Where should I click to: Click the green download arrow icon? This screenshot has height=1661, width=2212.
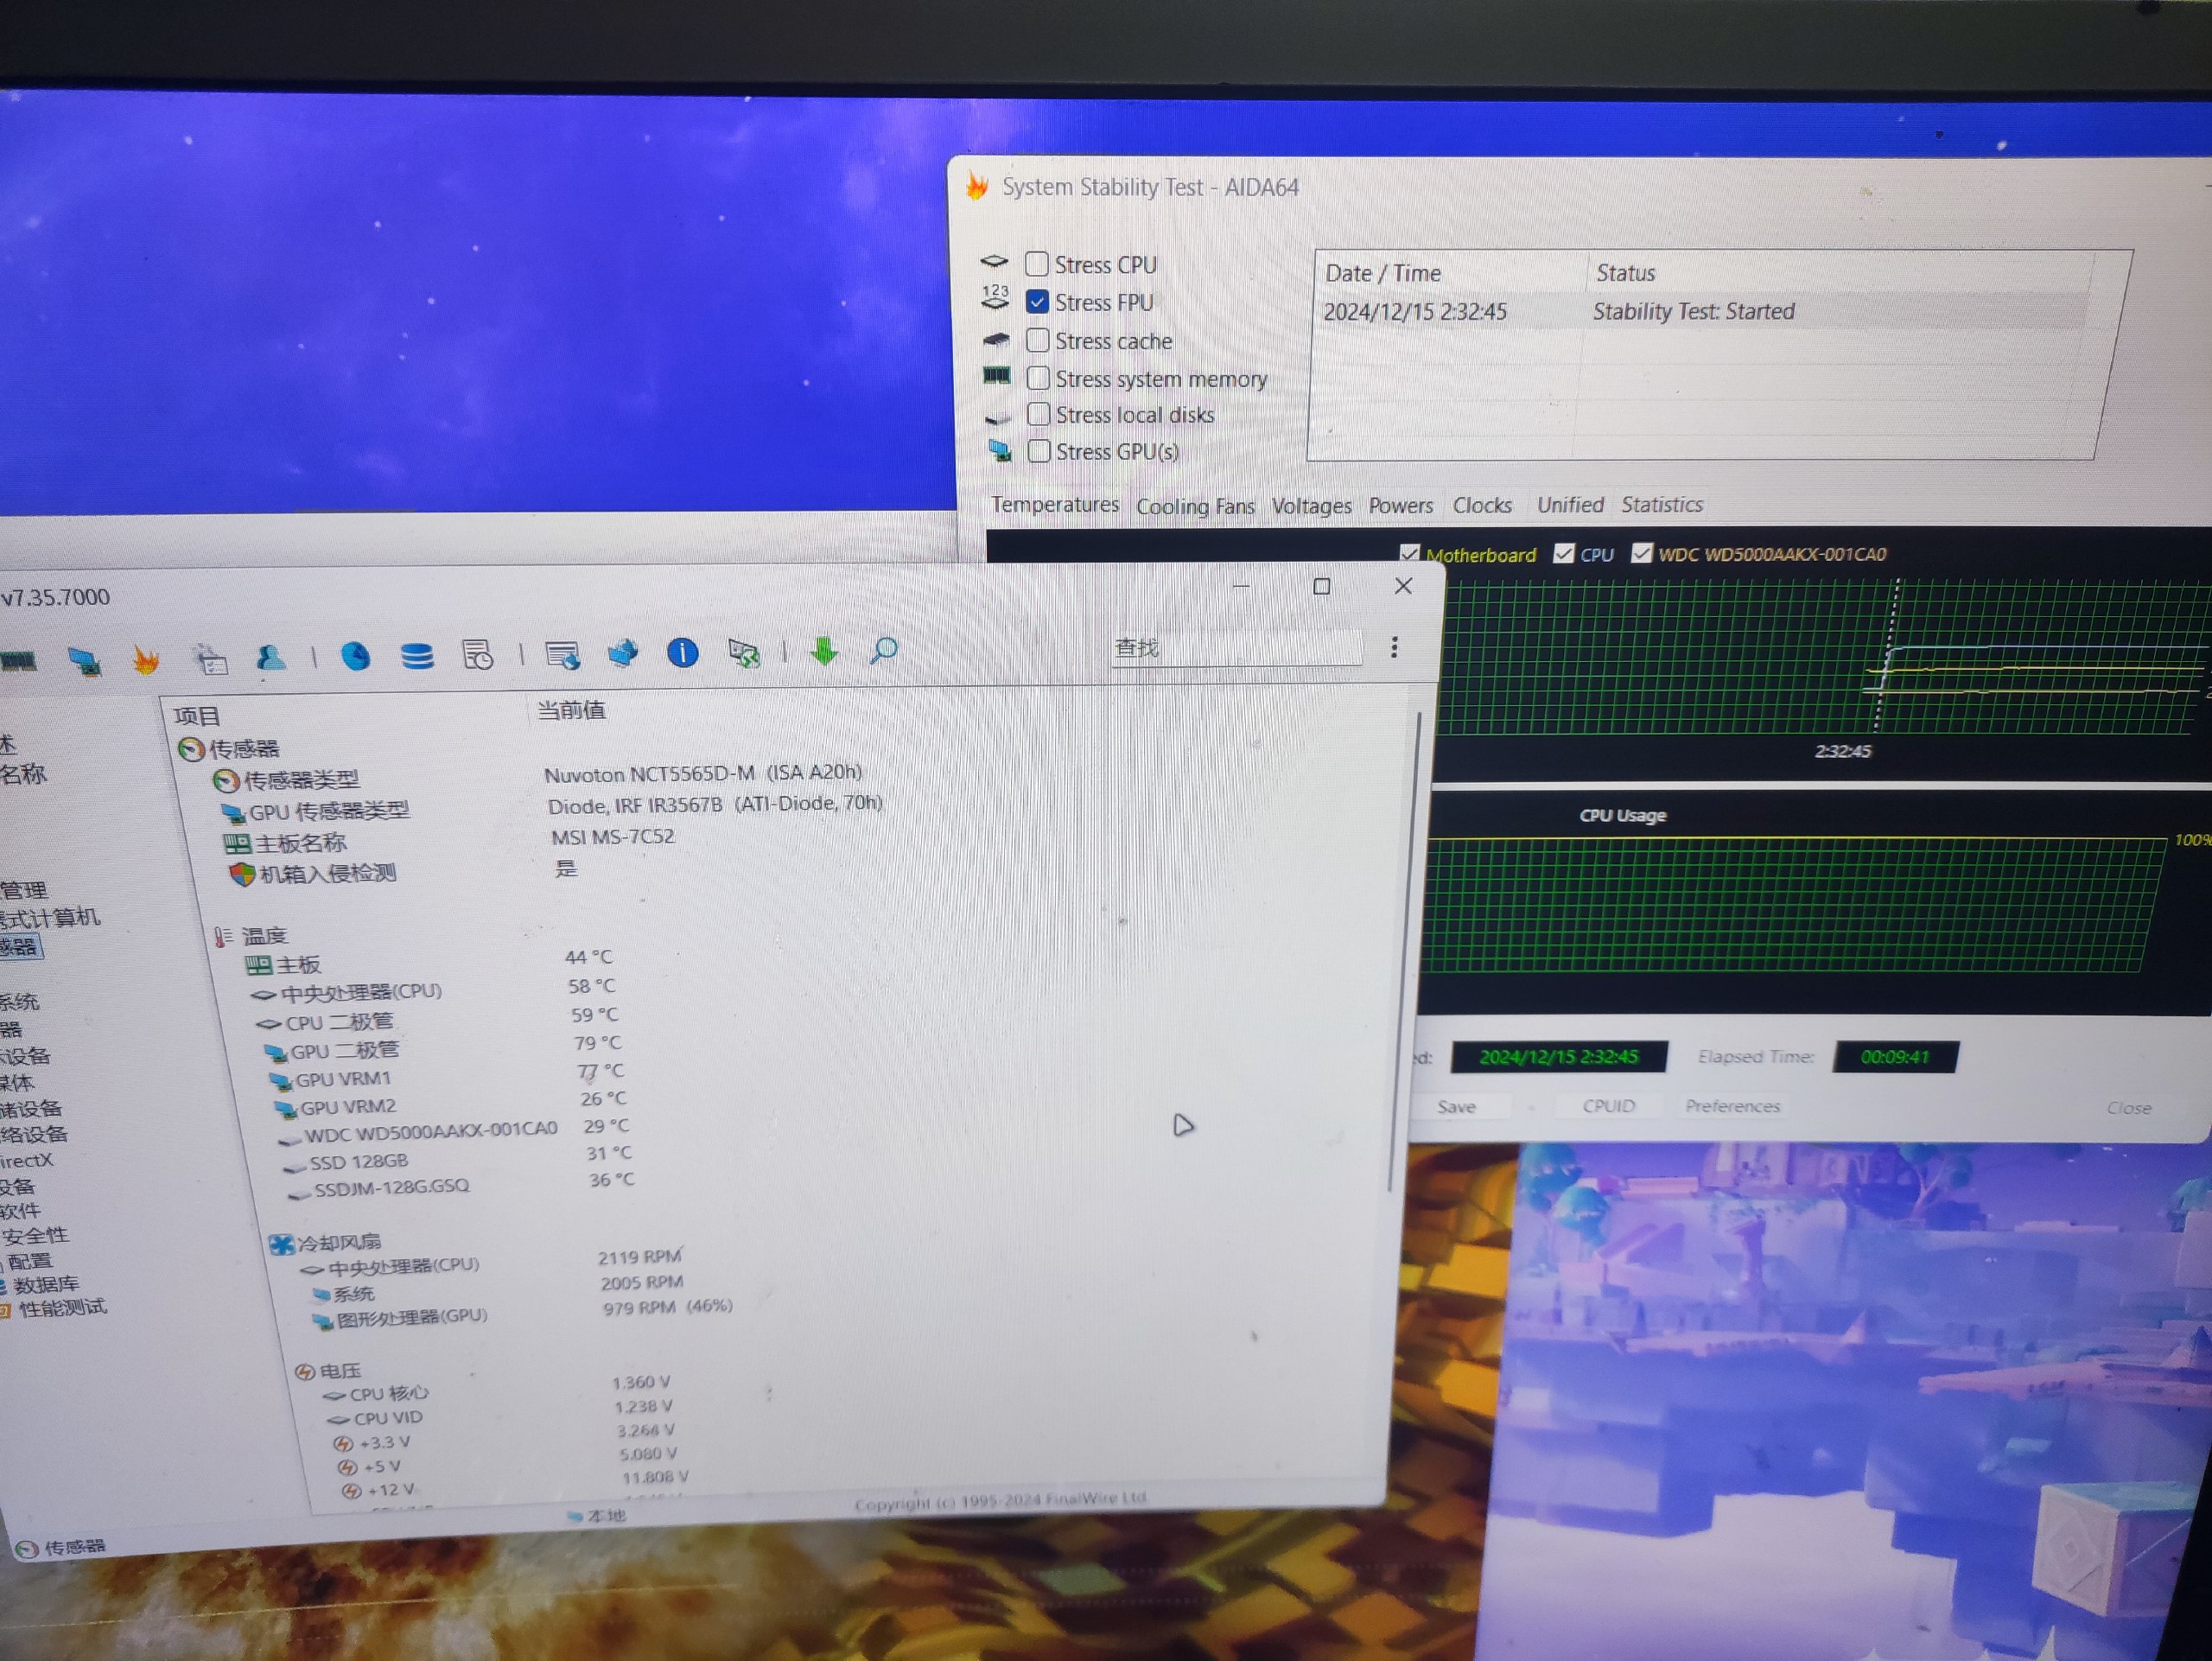824,652
